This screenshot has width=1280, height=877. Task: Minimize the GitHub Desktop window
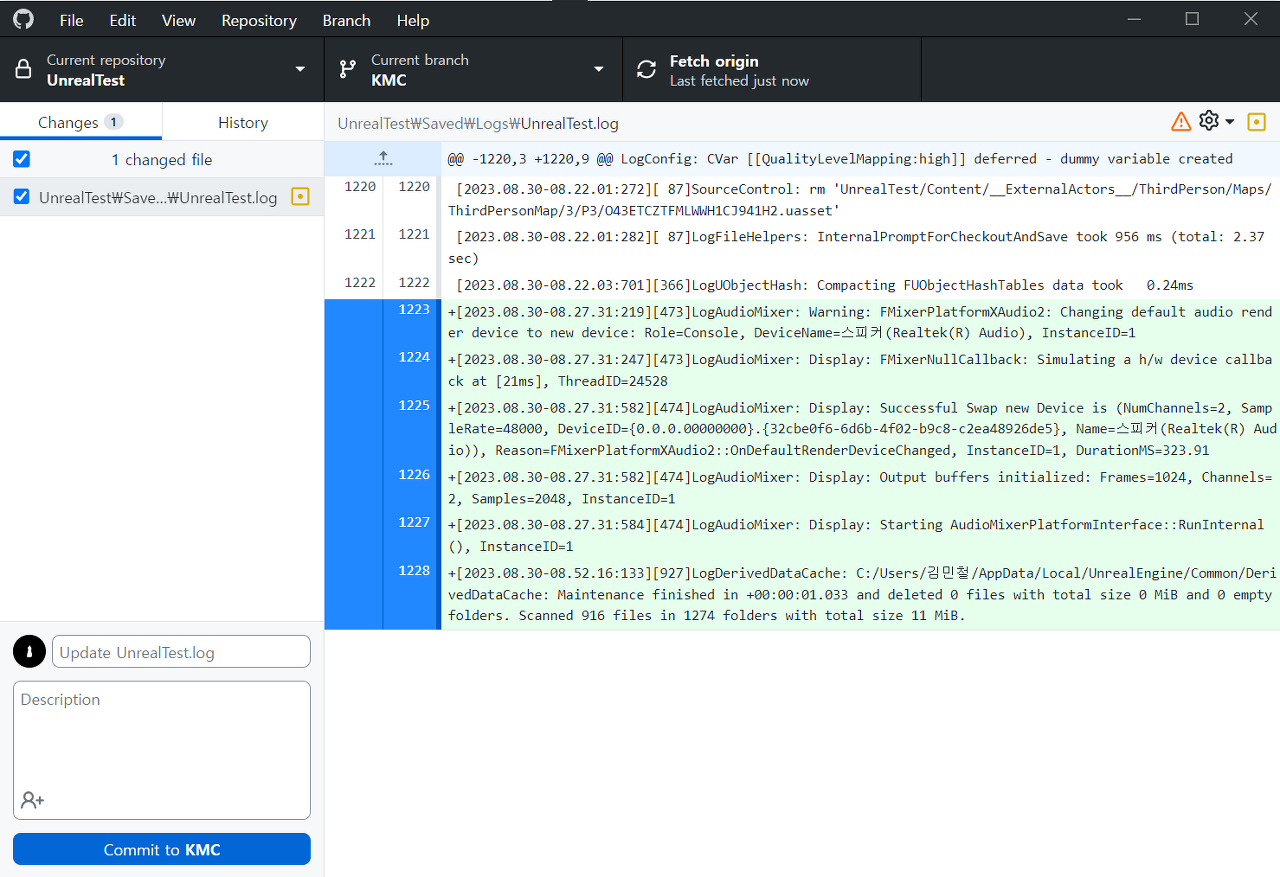click(1133, 19)
